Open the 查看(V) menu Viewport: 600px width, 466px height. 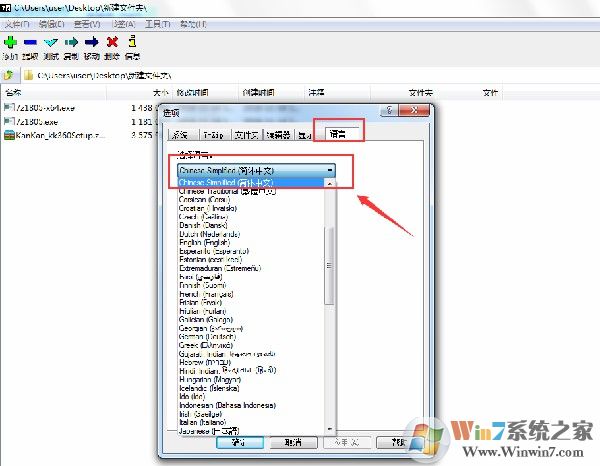tap(87, 24)
